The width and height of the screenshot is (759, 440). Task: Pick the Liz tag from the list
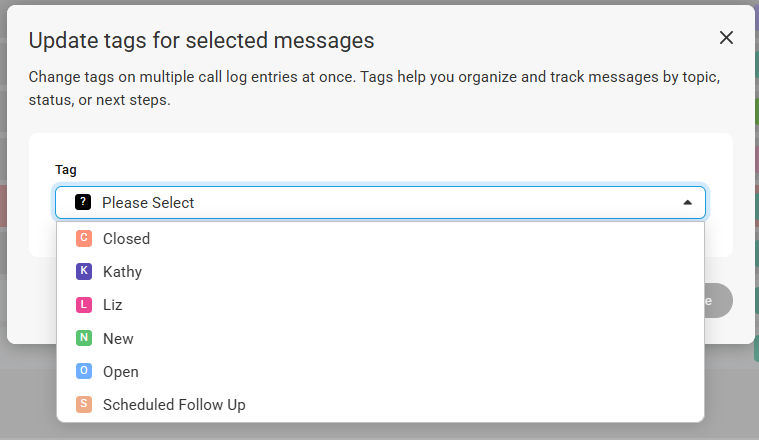(380, 305)
